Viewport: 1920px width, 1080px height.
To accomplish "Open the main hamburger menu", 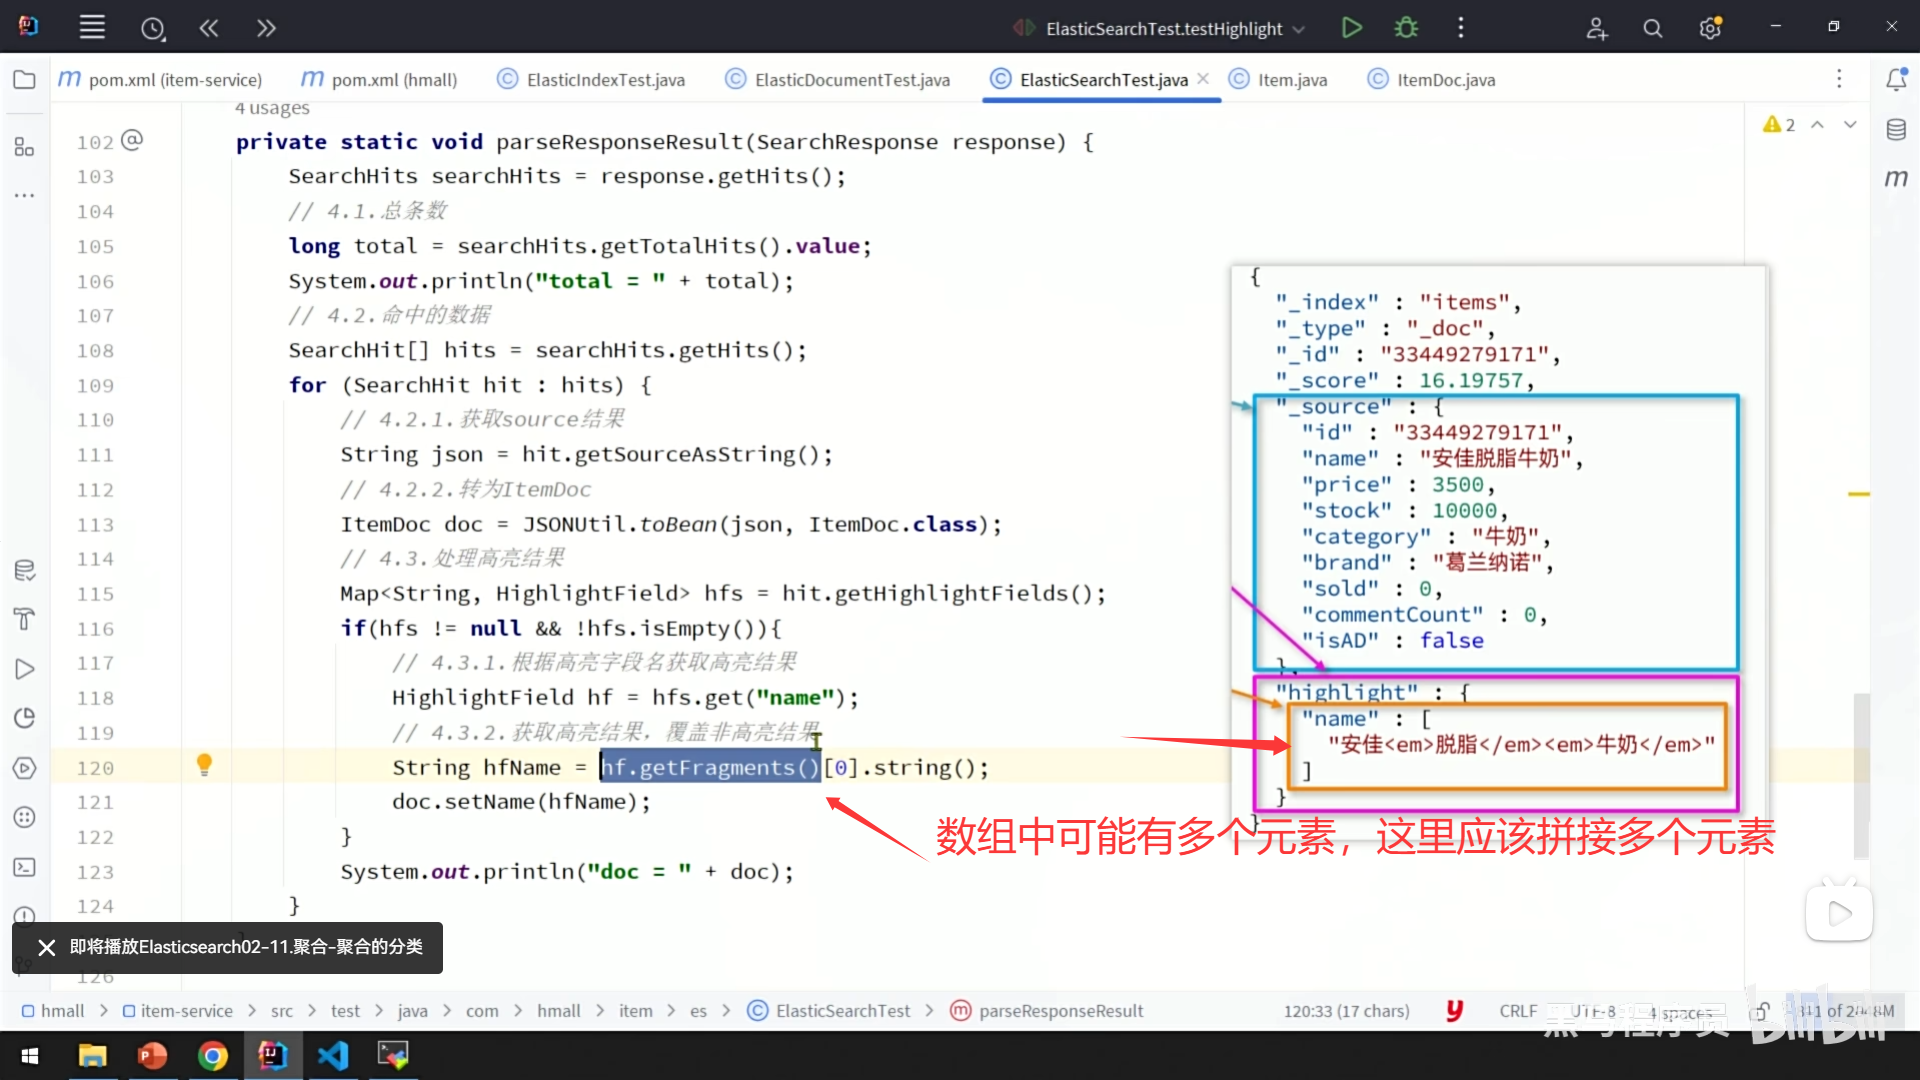I will tap(92, 28).
